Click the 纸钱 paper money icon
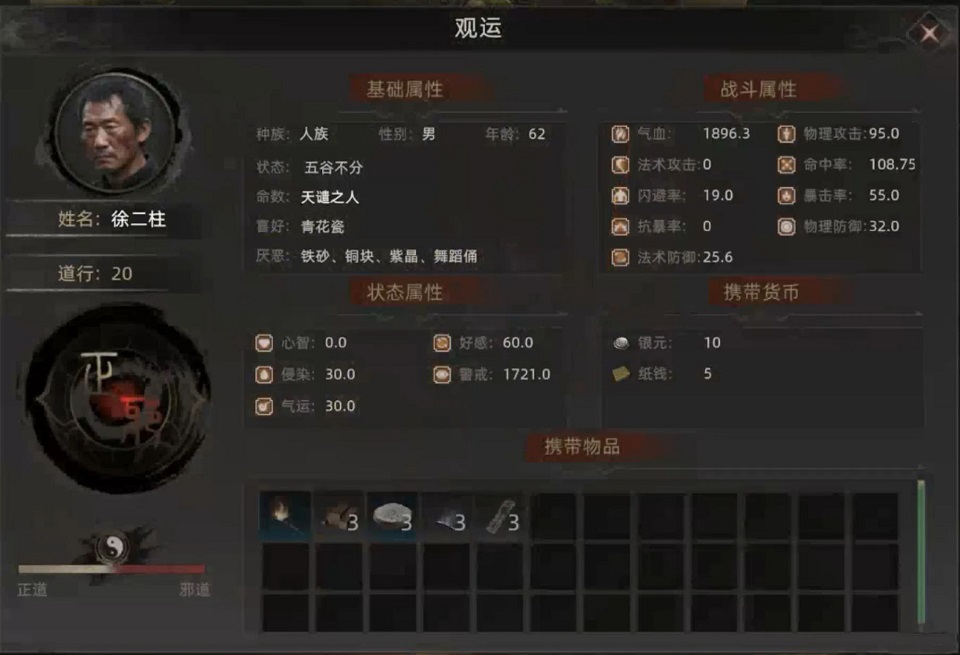 click(x=621, y=373)
